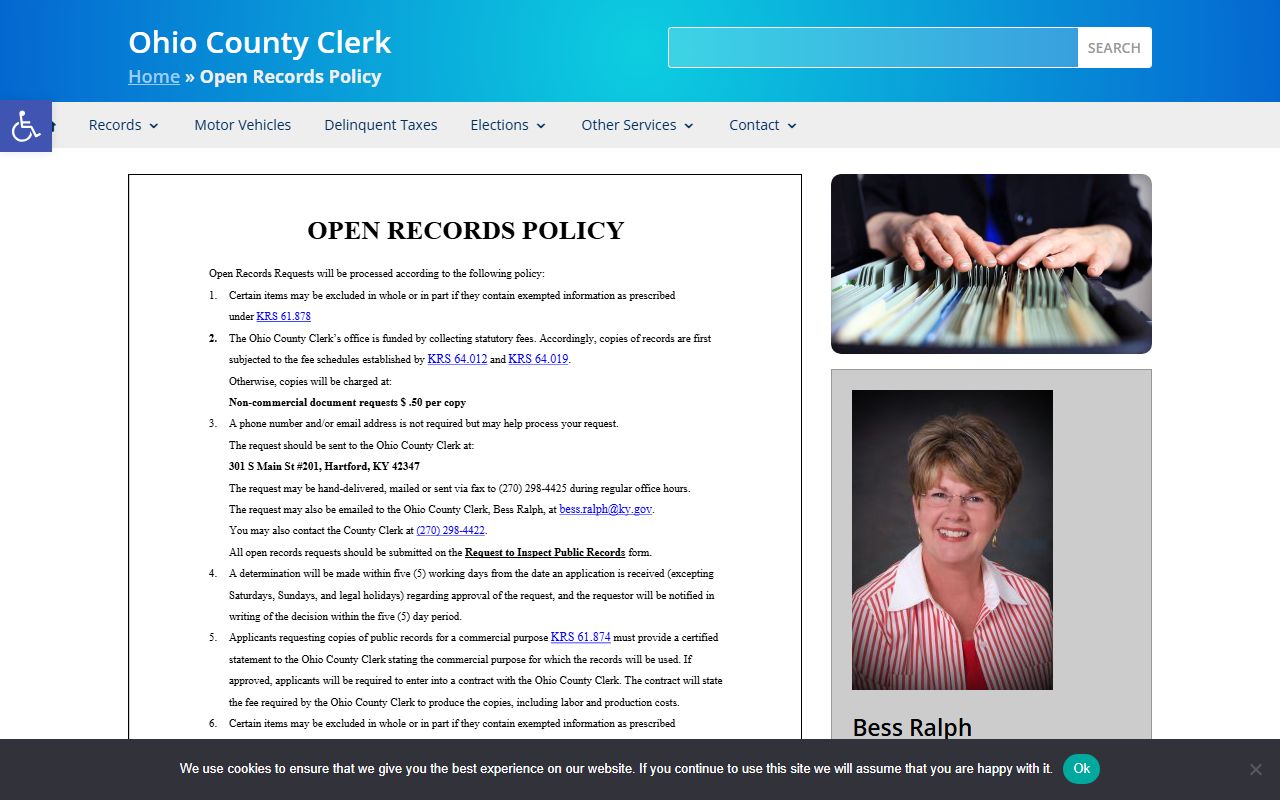This screenshot has width=1280, height=800.
Task: Open the Ohio County Clerk site title
Action: tap(259, 42)
